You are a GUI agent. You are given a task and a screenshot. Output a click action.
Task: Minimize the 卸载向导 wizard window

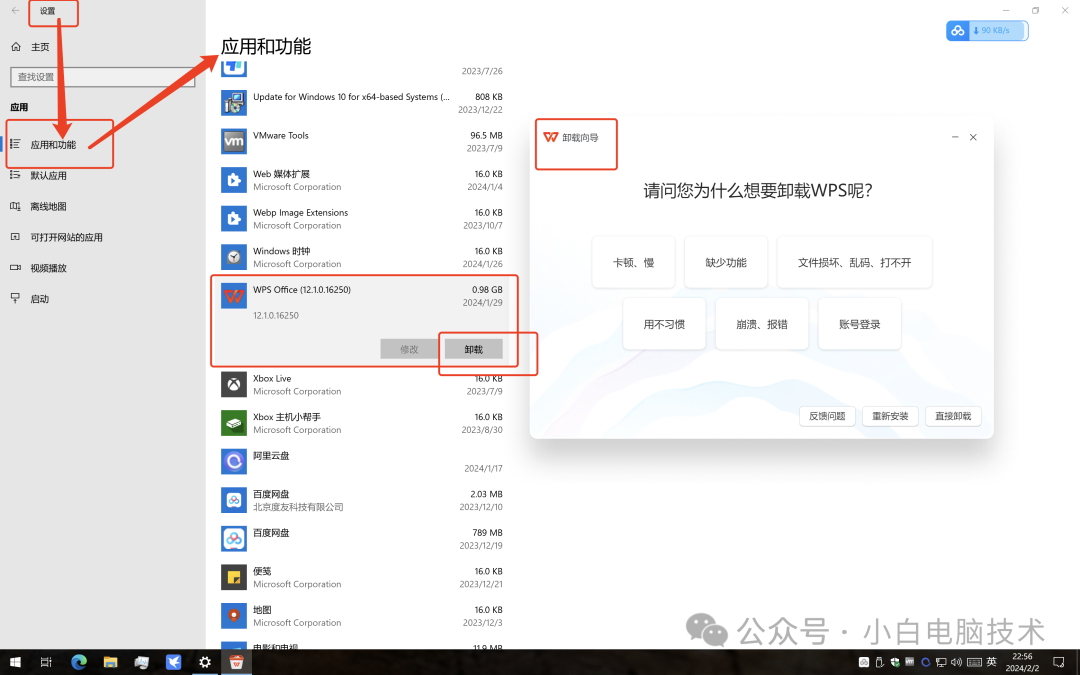tap(955, 137)
